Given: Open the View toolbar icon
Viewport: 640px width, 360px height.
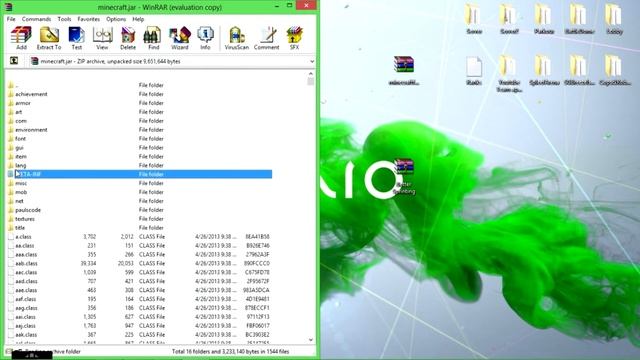Looking at the screenshot, I should [102, 38].
